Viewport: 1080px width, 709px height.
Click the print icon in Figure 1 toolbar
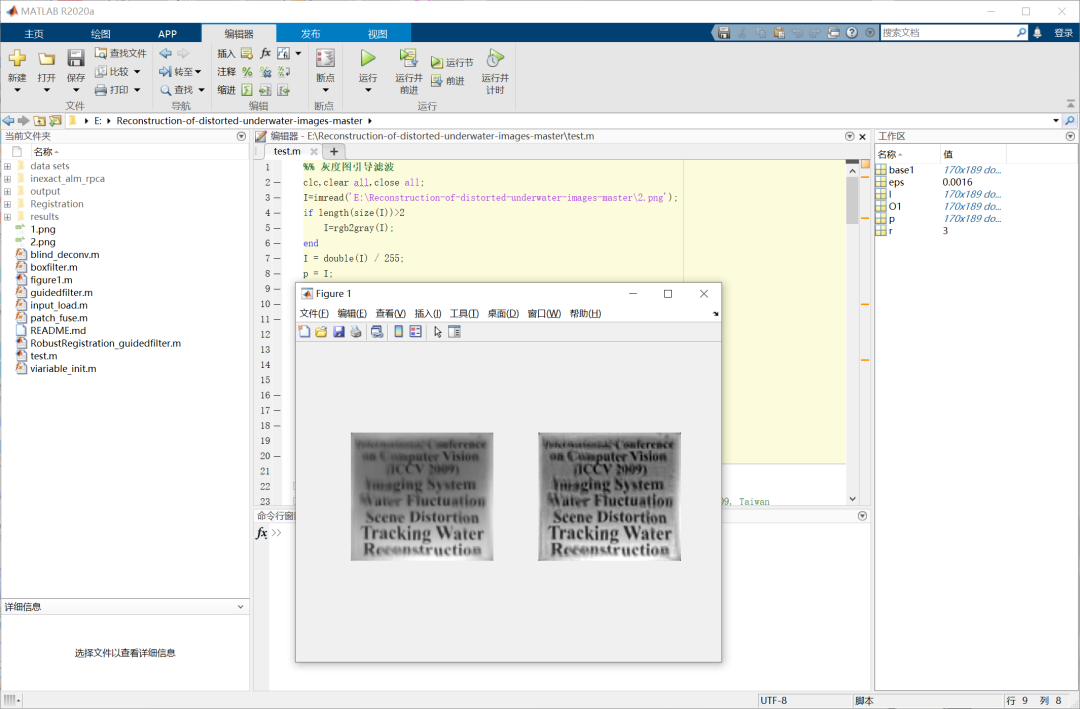pos(355,332)
